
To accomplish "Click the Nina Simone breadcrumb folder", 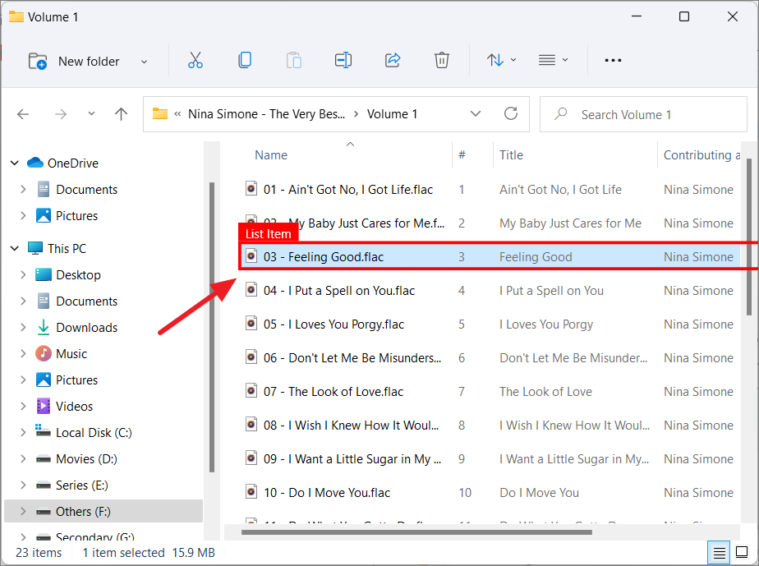I will click(x=266, y=114).
